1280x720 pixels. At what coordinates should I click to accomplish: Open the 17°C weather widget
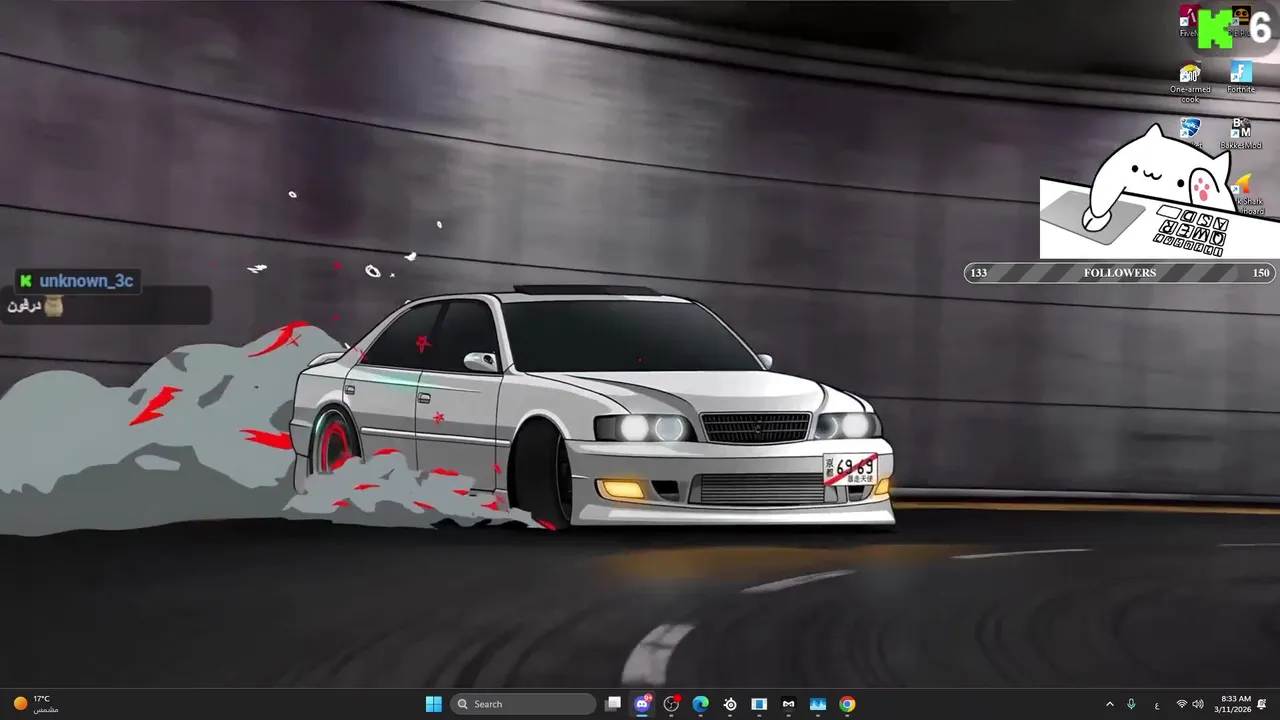point(34,704)
